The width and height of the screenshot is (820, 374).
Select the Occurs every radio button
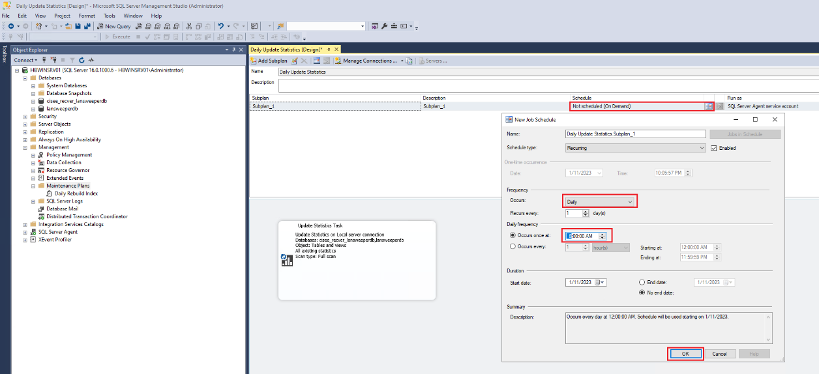pyautogui.click(x=512, y=246)
